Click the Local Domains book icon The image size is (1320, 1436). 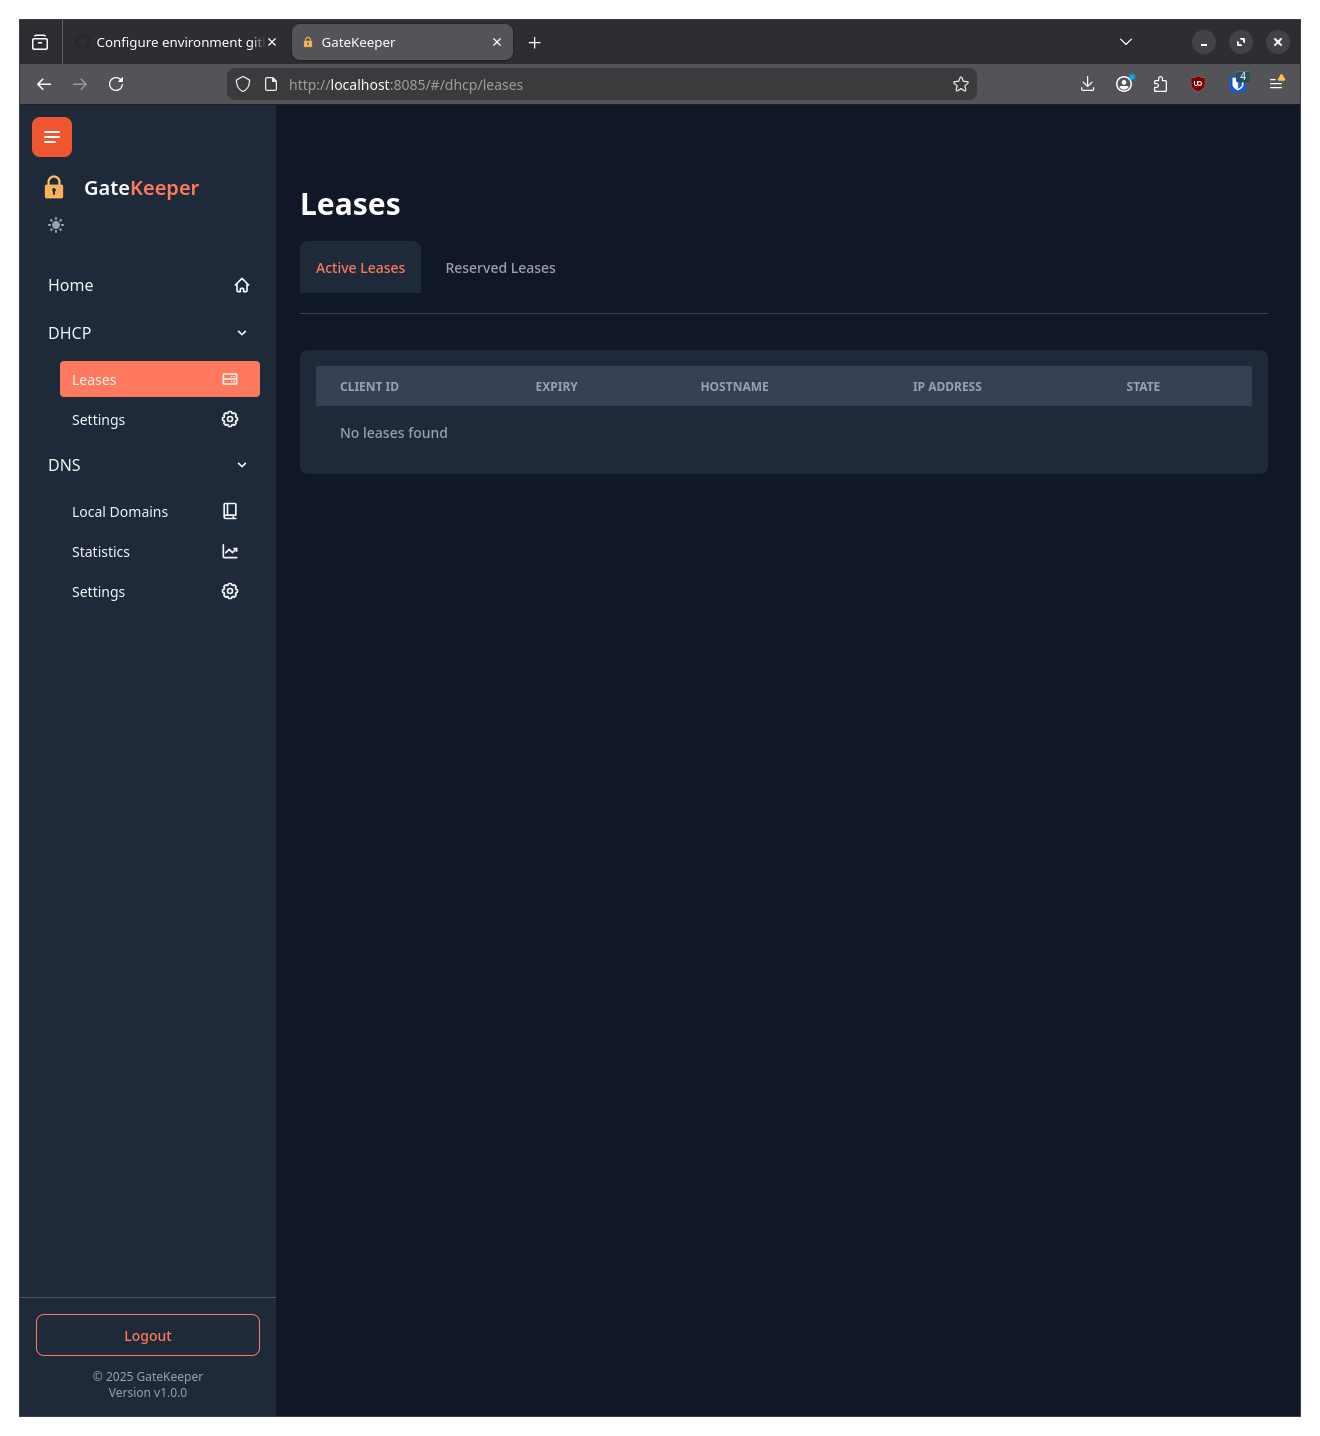click(229, 511)
